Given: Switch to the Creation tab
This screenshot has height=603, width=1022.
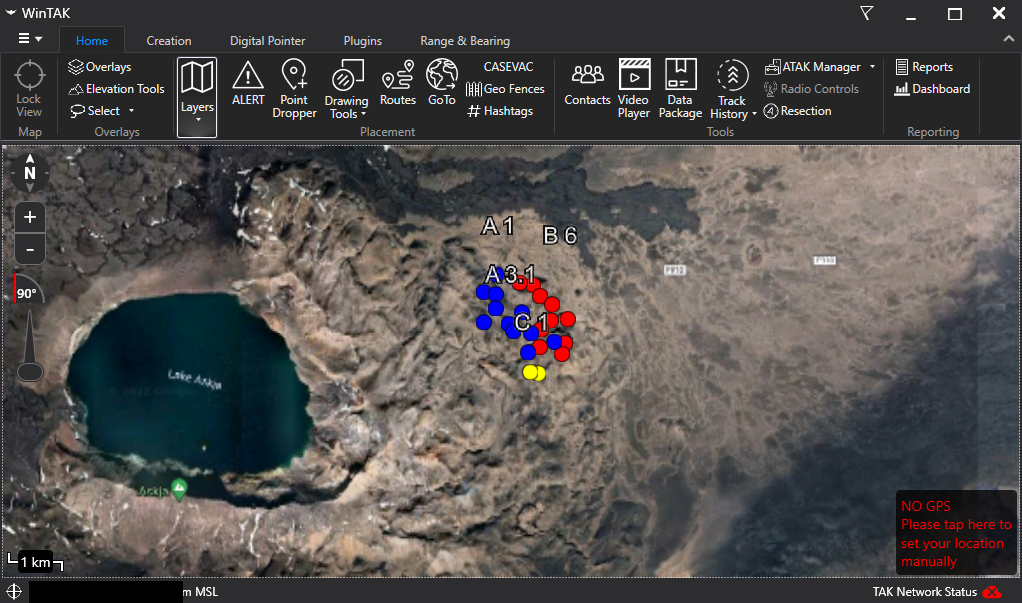Looking at the screenshot, I should click(169, 40).
